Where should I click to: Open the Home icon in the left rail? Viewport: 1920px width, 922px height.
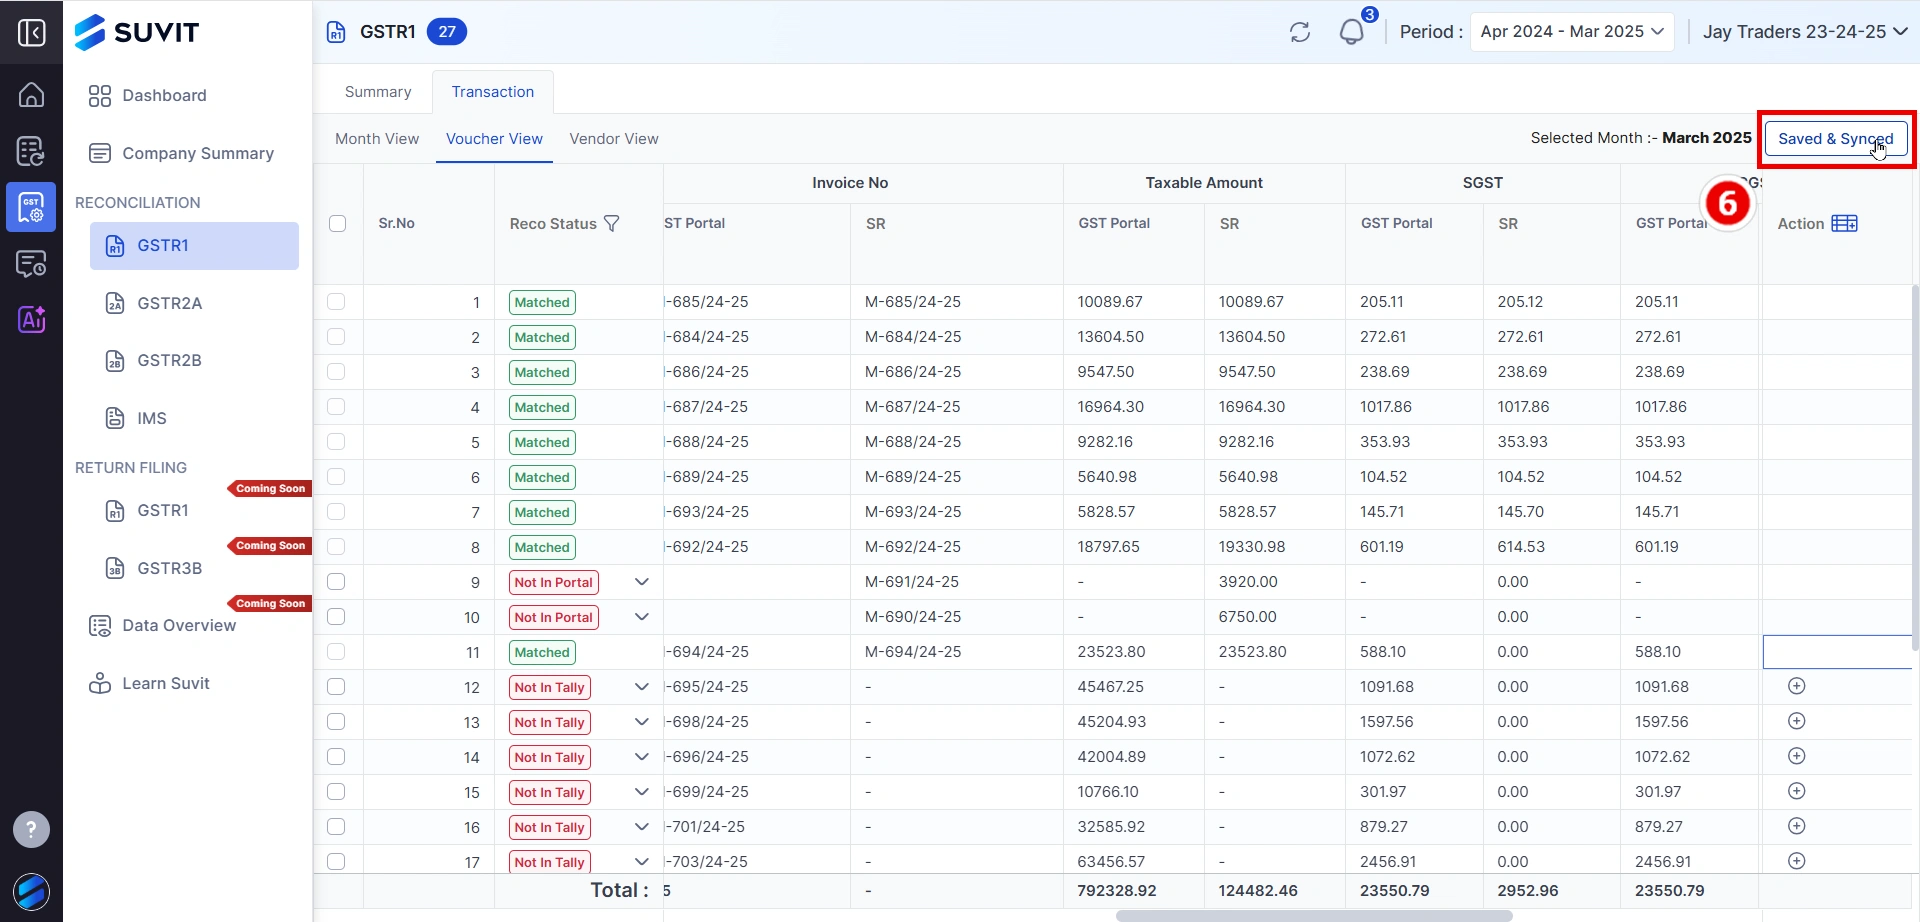(31, 95)
